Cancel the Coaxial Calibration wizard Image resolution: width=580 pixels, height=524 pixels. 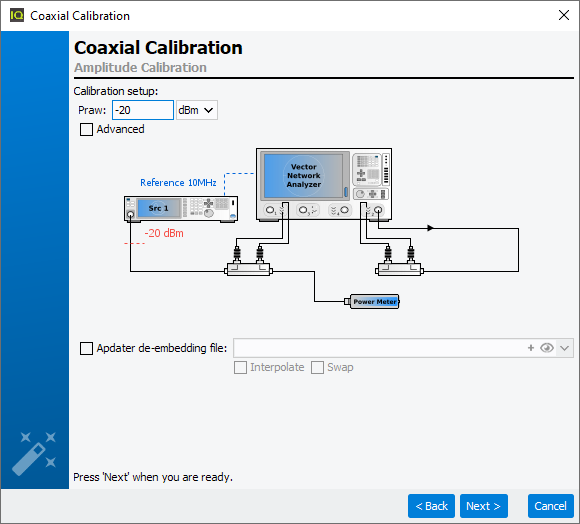coord(550,506)
